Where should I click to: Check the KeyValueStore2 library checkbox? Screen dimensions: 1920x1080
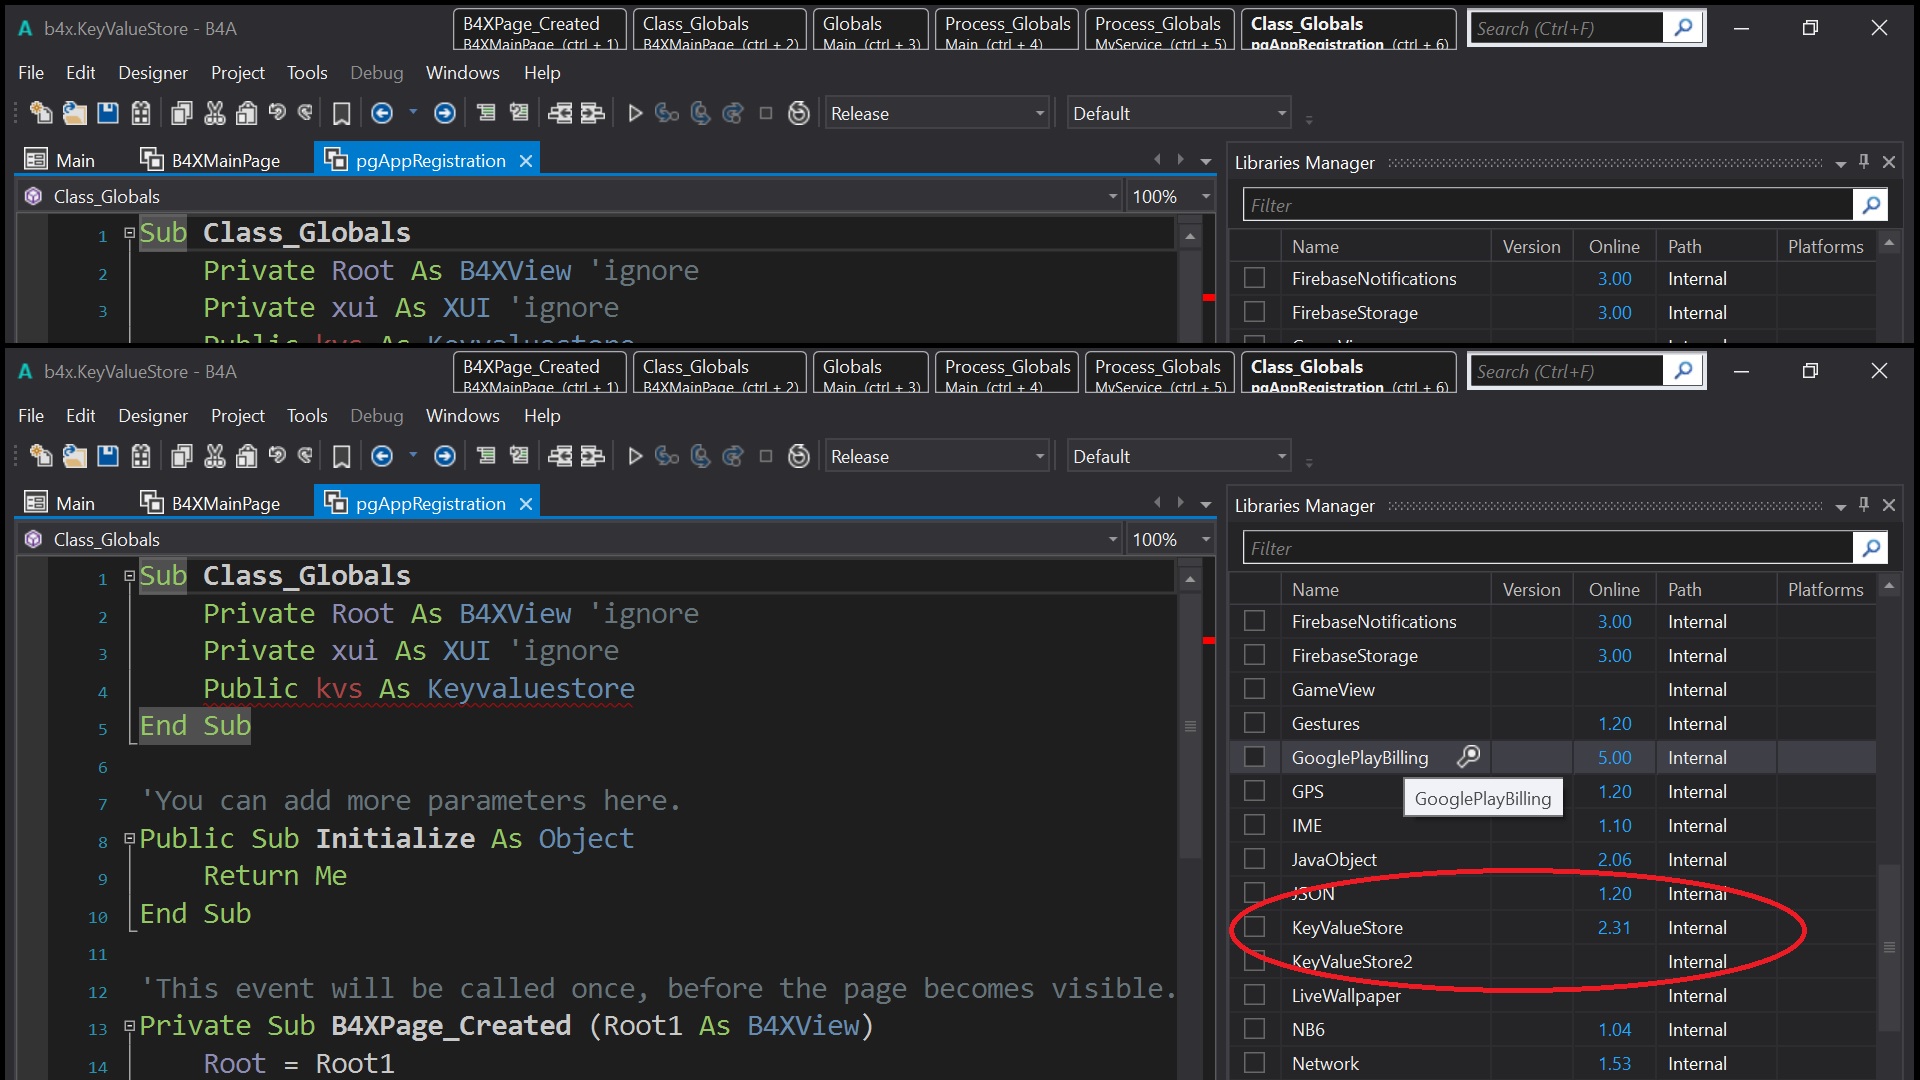(x=1254, y=961)
